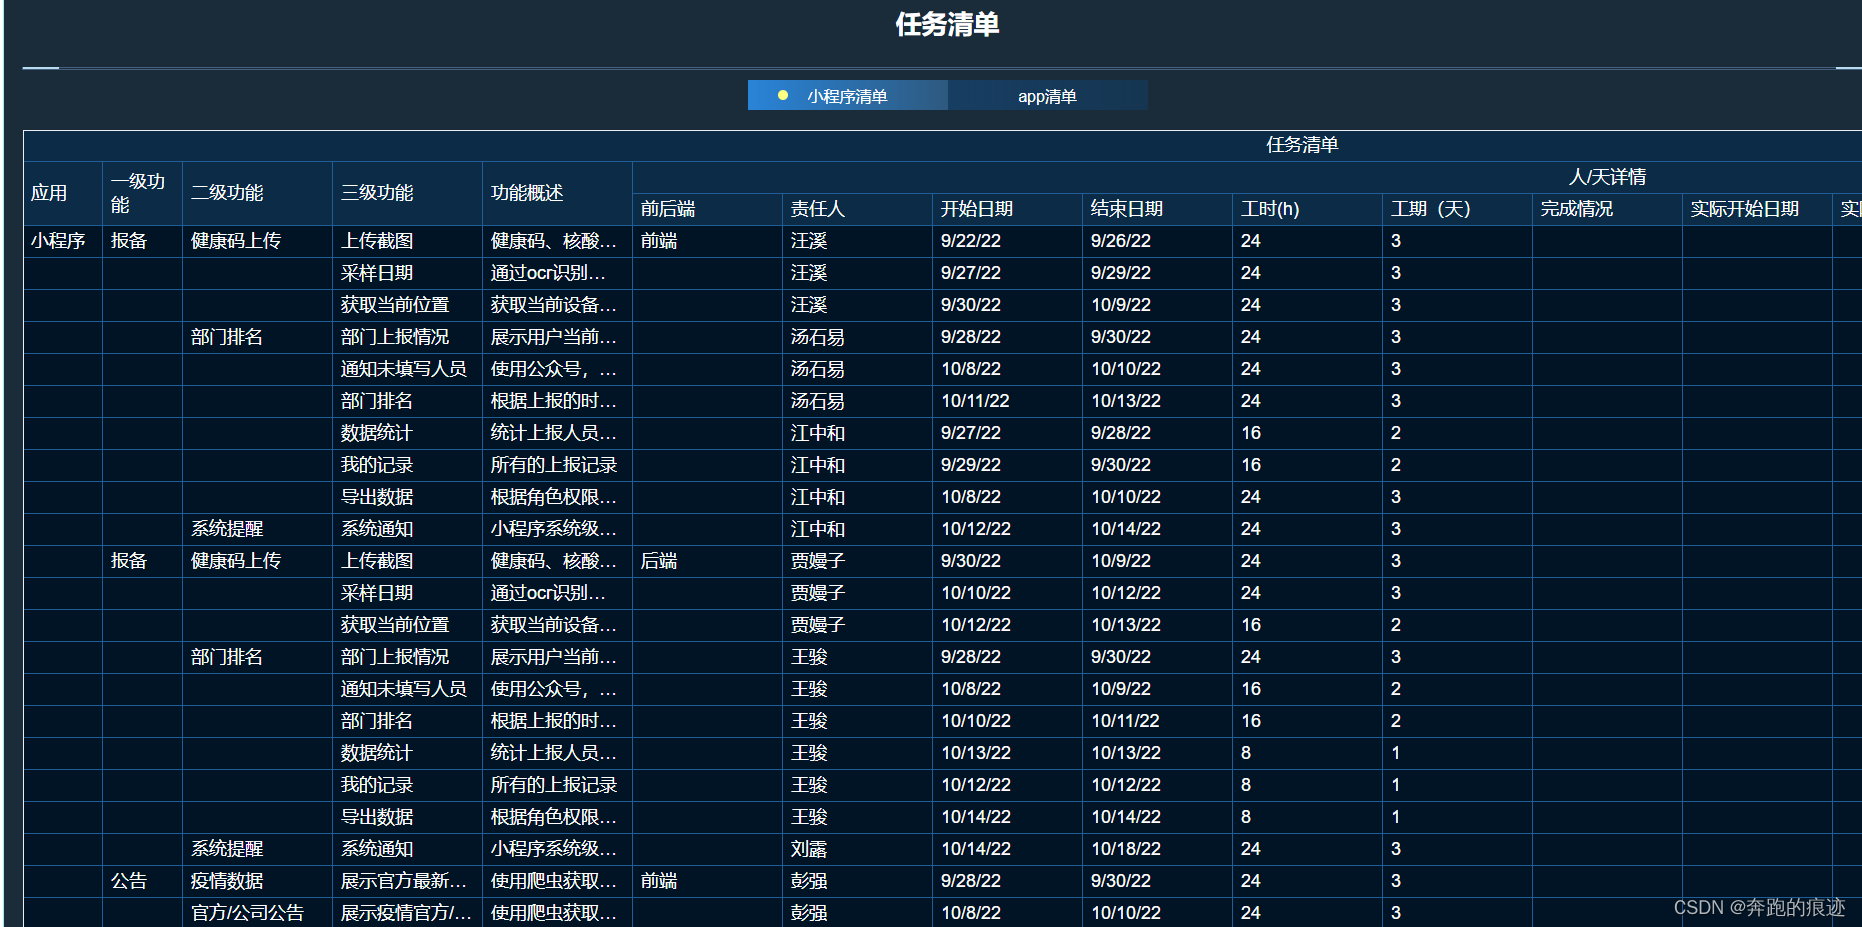Click the 三级功能 column header
This screenshot has width=1862, height=927.
pyautogui.click(x=407, y=193)
